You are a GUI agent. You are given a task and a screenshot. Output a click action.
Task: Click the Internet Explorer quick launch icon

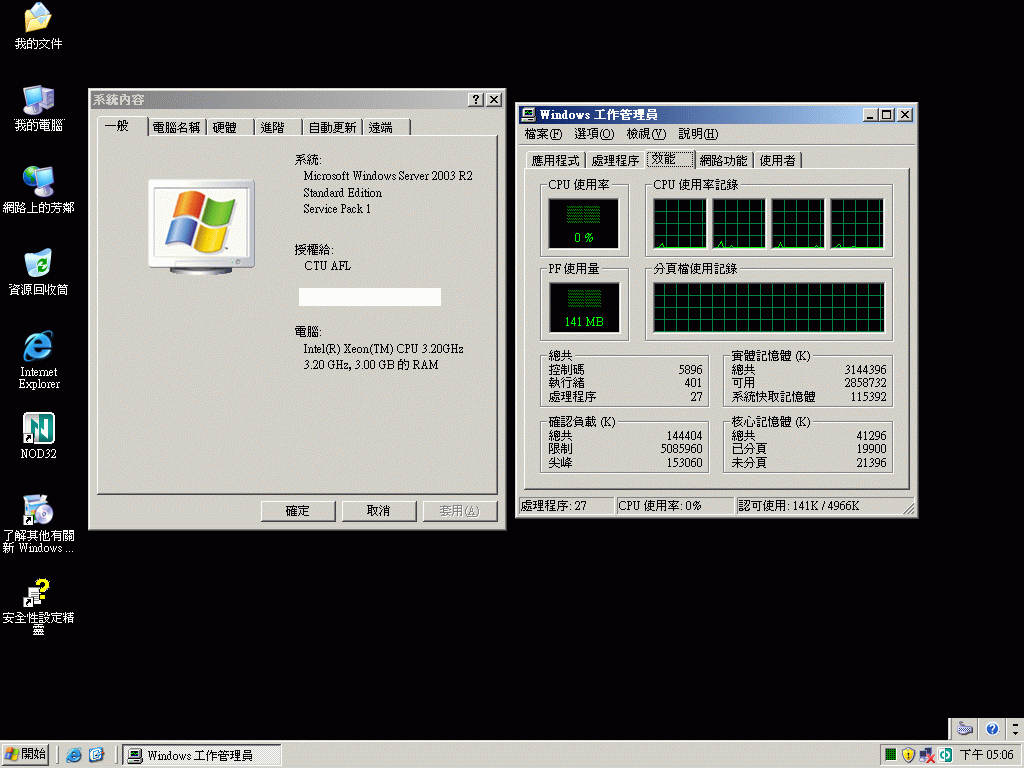click(x=74, y=755)
